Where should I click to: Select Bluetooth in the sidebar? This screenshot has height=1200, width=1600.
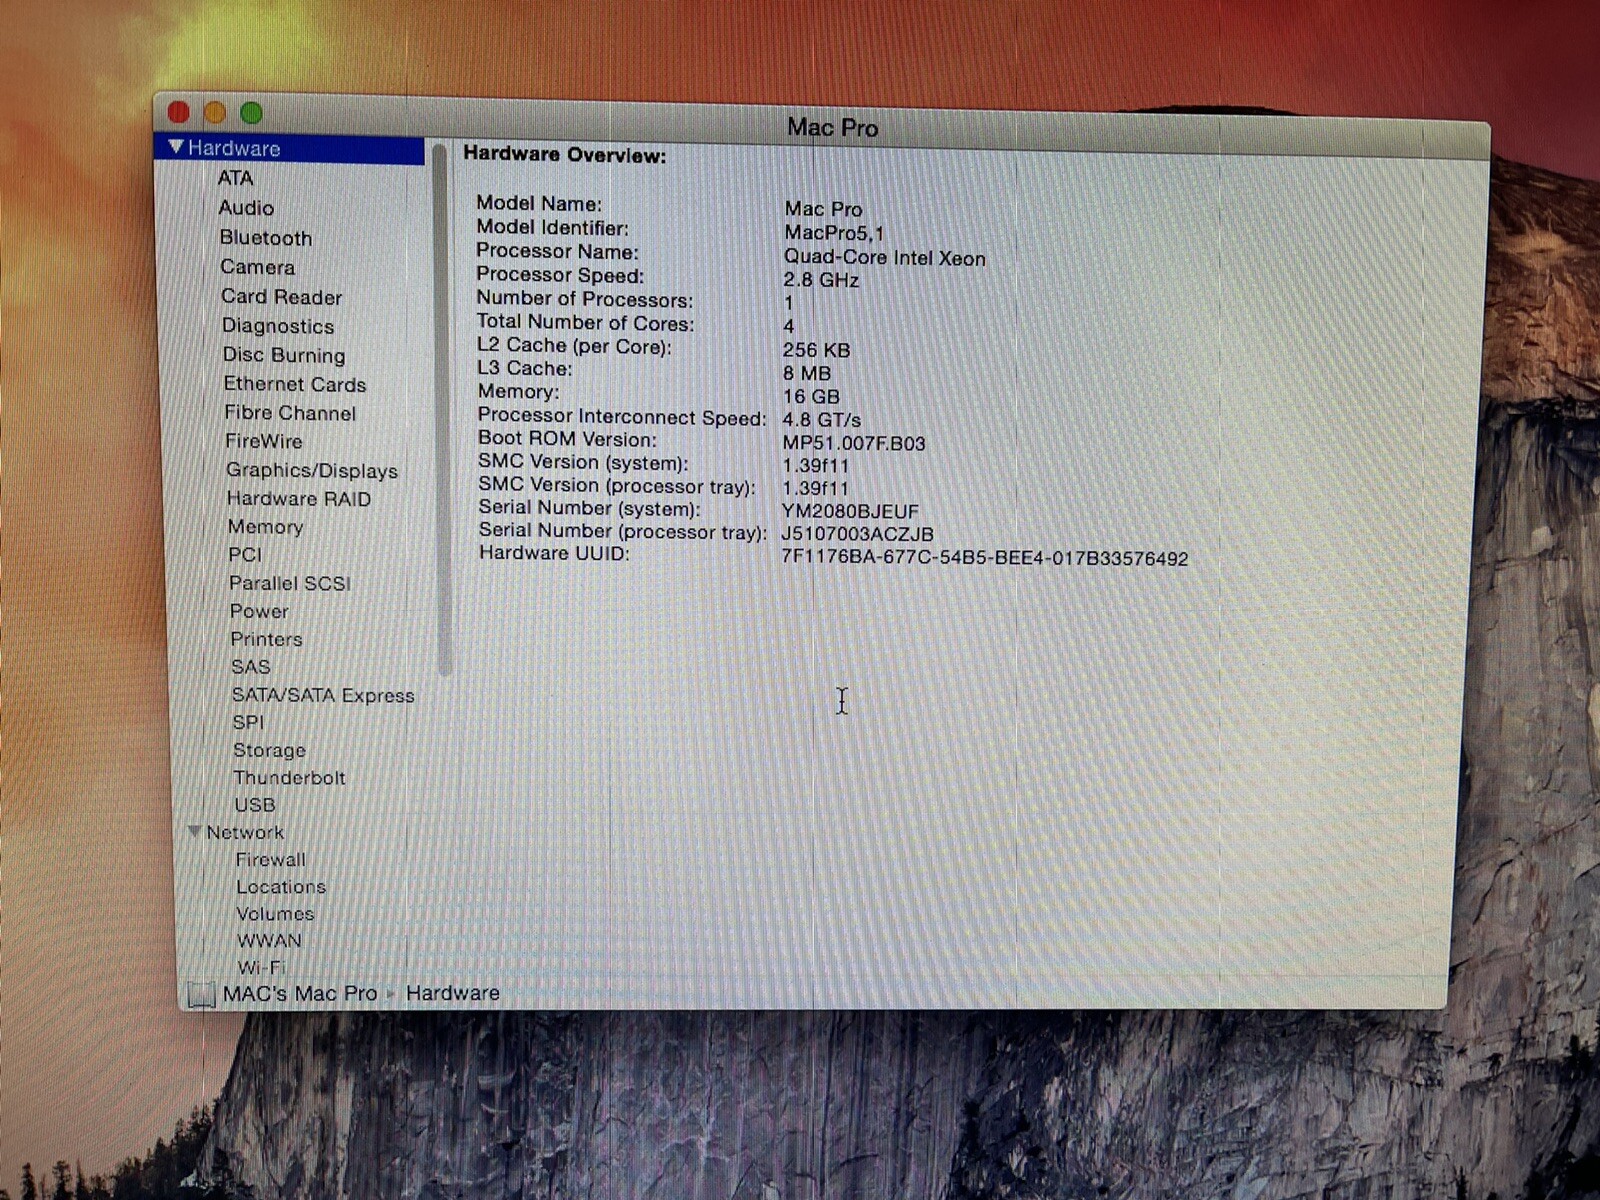(x=266, y=238)
